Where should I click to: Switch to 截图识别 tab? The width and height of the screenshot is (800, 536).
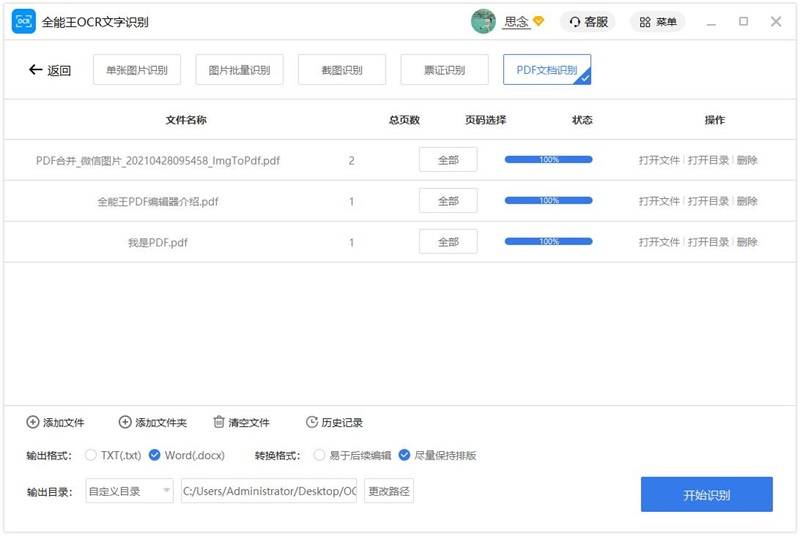coord(342,70)
